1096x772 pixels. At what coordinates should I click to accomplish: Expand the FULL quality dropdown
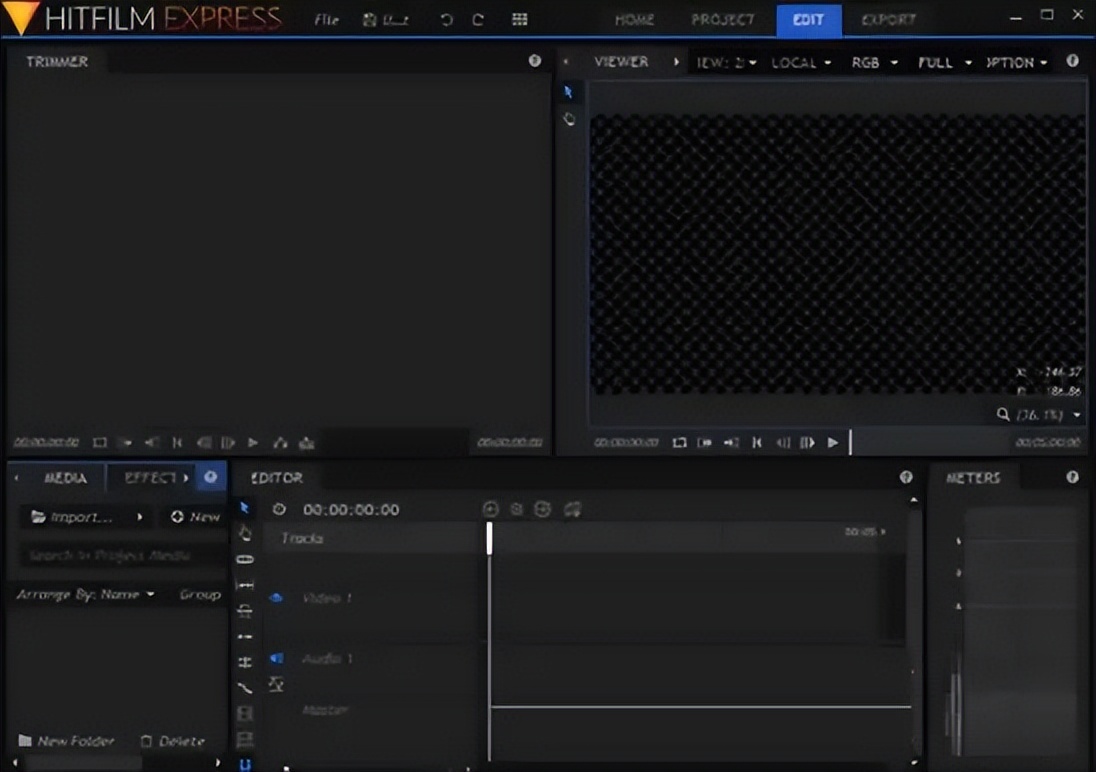click(x=944, y=62)
